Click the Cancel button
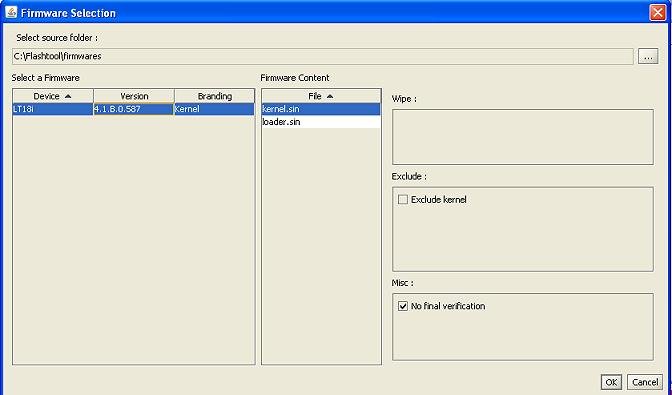 pyautogui.click(x=645, y=382)
